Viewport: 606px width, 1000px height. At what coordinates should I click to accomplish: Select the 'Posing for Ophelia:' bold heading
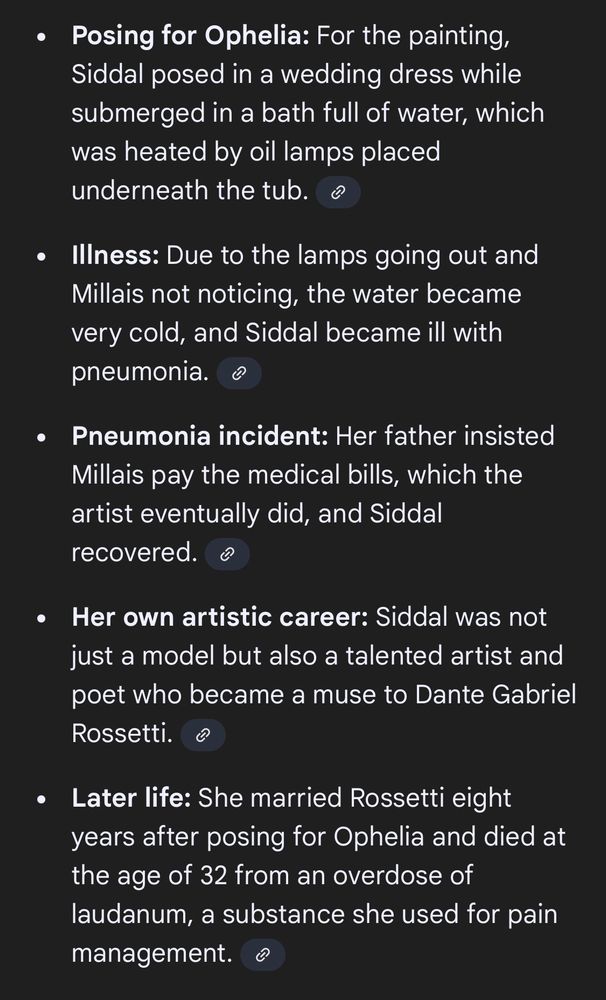[x=191, y=36]
